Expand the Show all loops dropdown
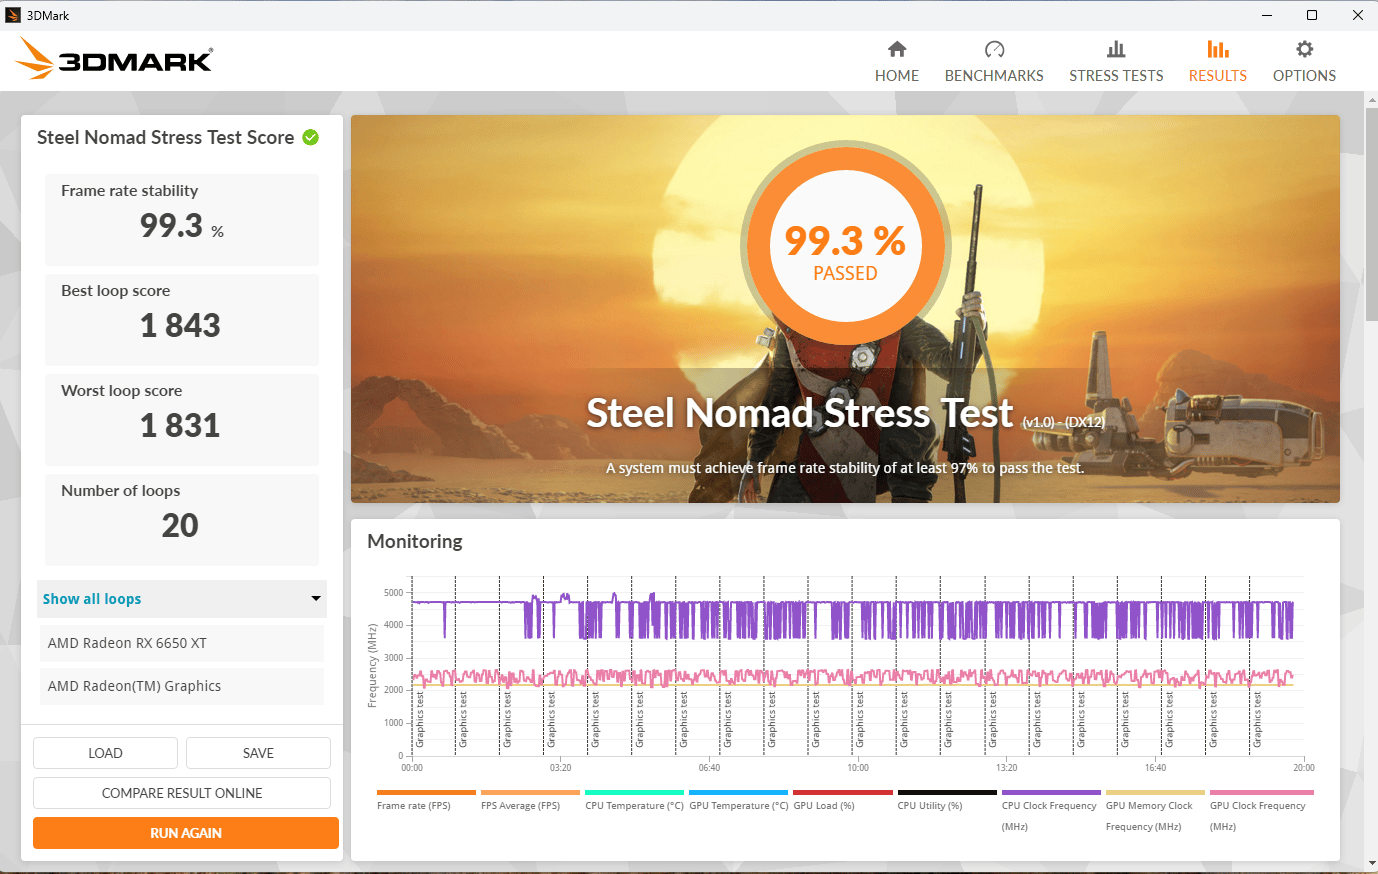 point(182,599)
